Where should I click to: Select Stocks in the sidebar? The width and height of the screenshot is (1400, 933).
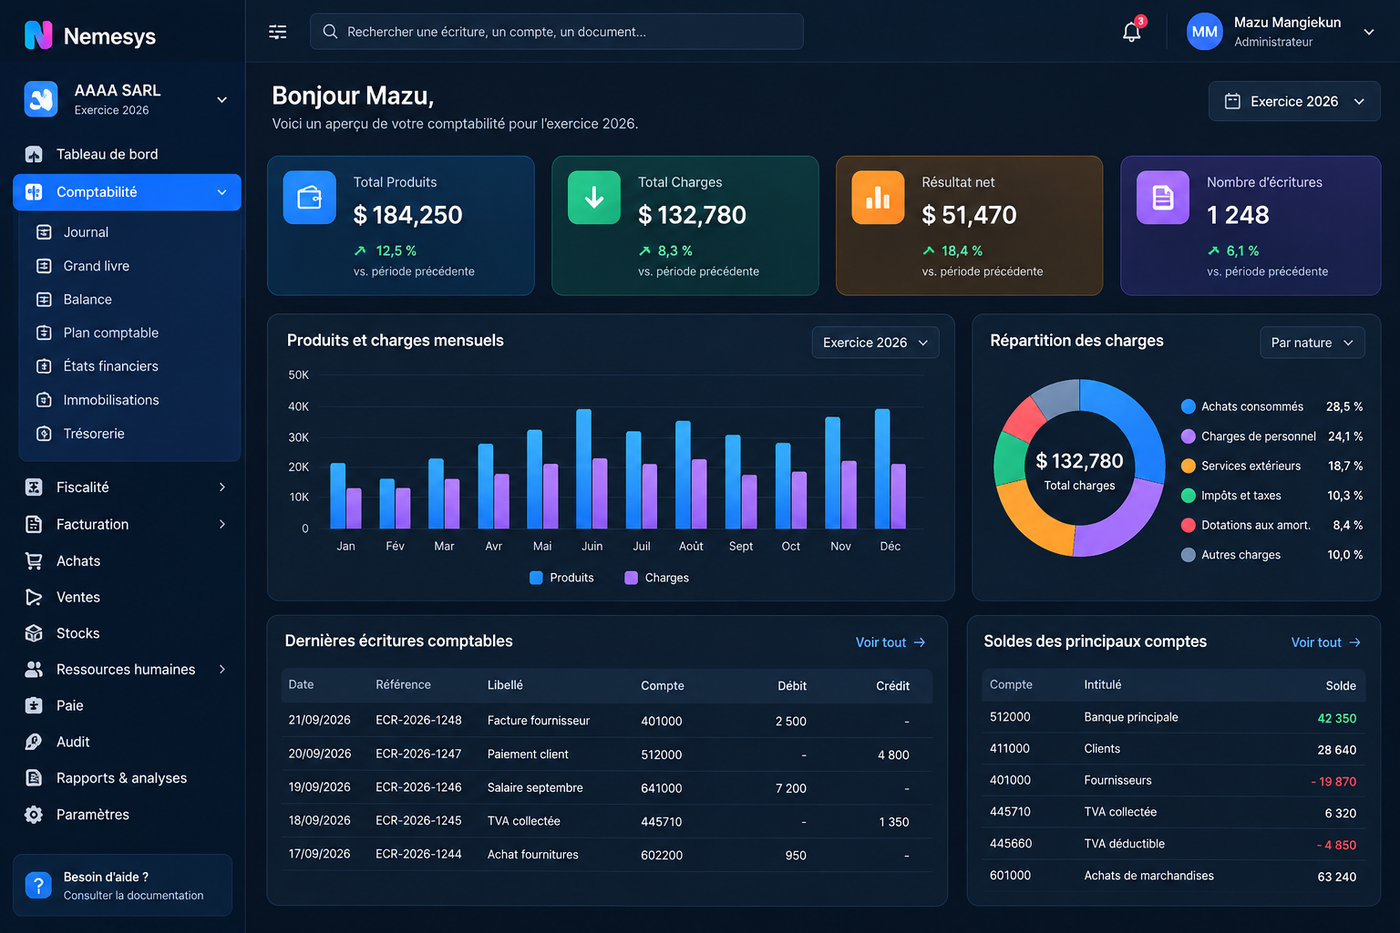pyautogui.click(x=78, y=633)
